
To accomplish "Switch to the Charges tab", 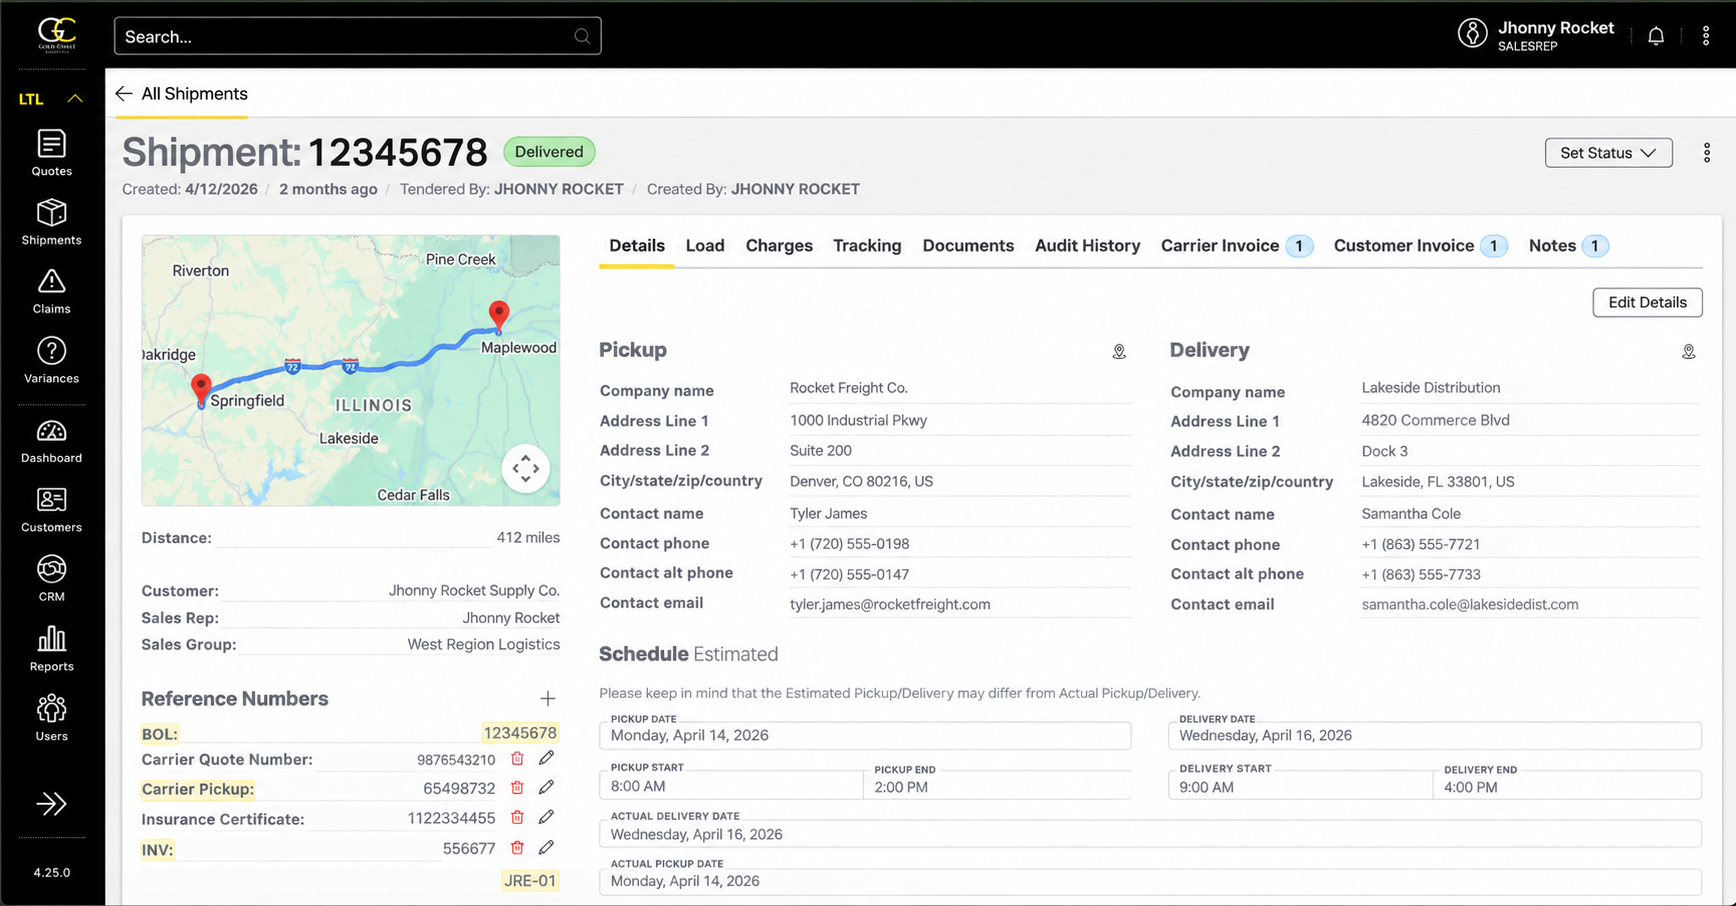I will tap(779, 246).
